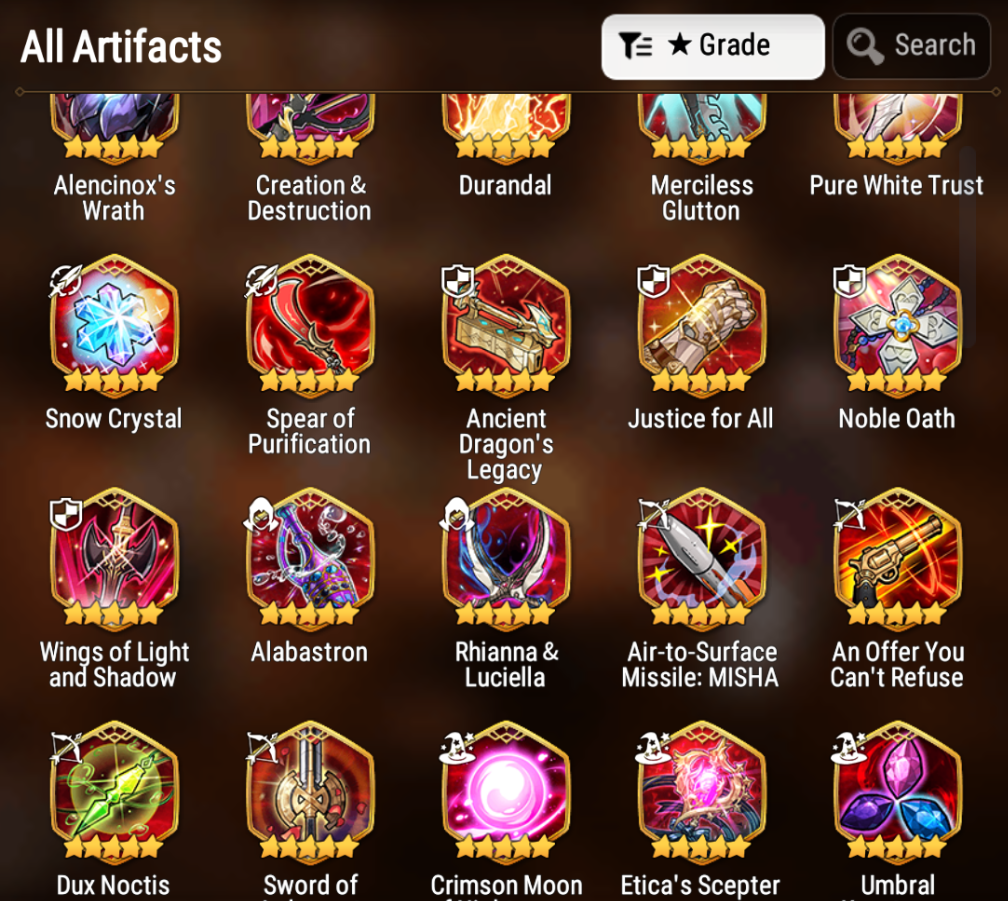The image size is (1008, 901).
Task: Click the Search artifacts field
Action: point(912,46)
